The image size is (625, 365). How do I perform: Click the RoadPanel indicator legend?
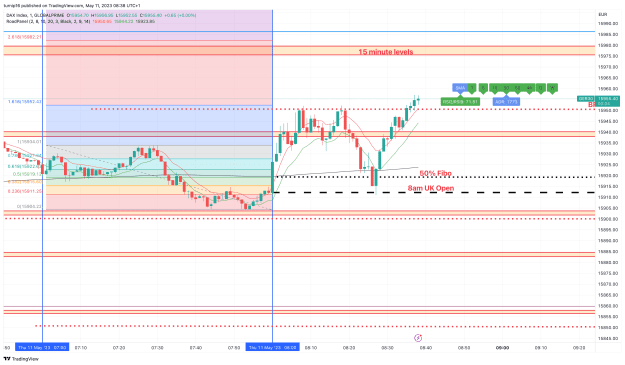coord(48,21)
